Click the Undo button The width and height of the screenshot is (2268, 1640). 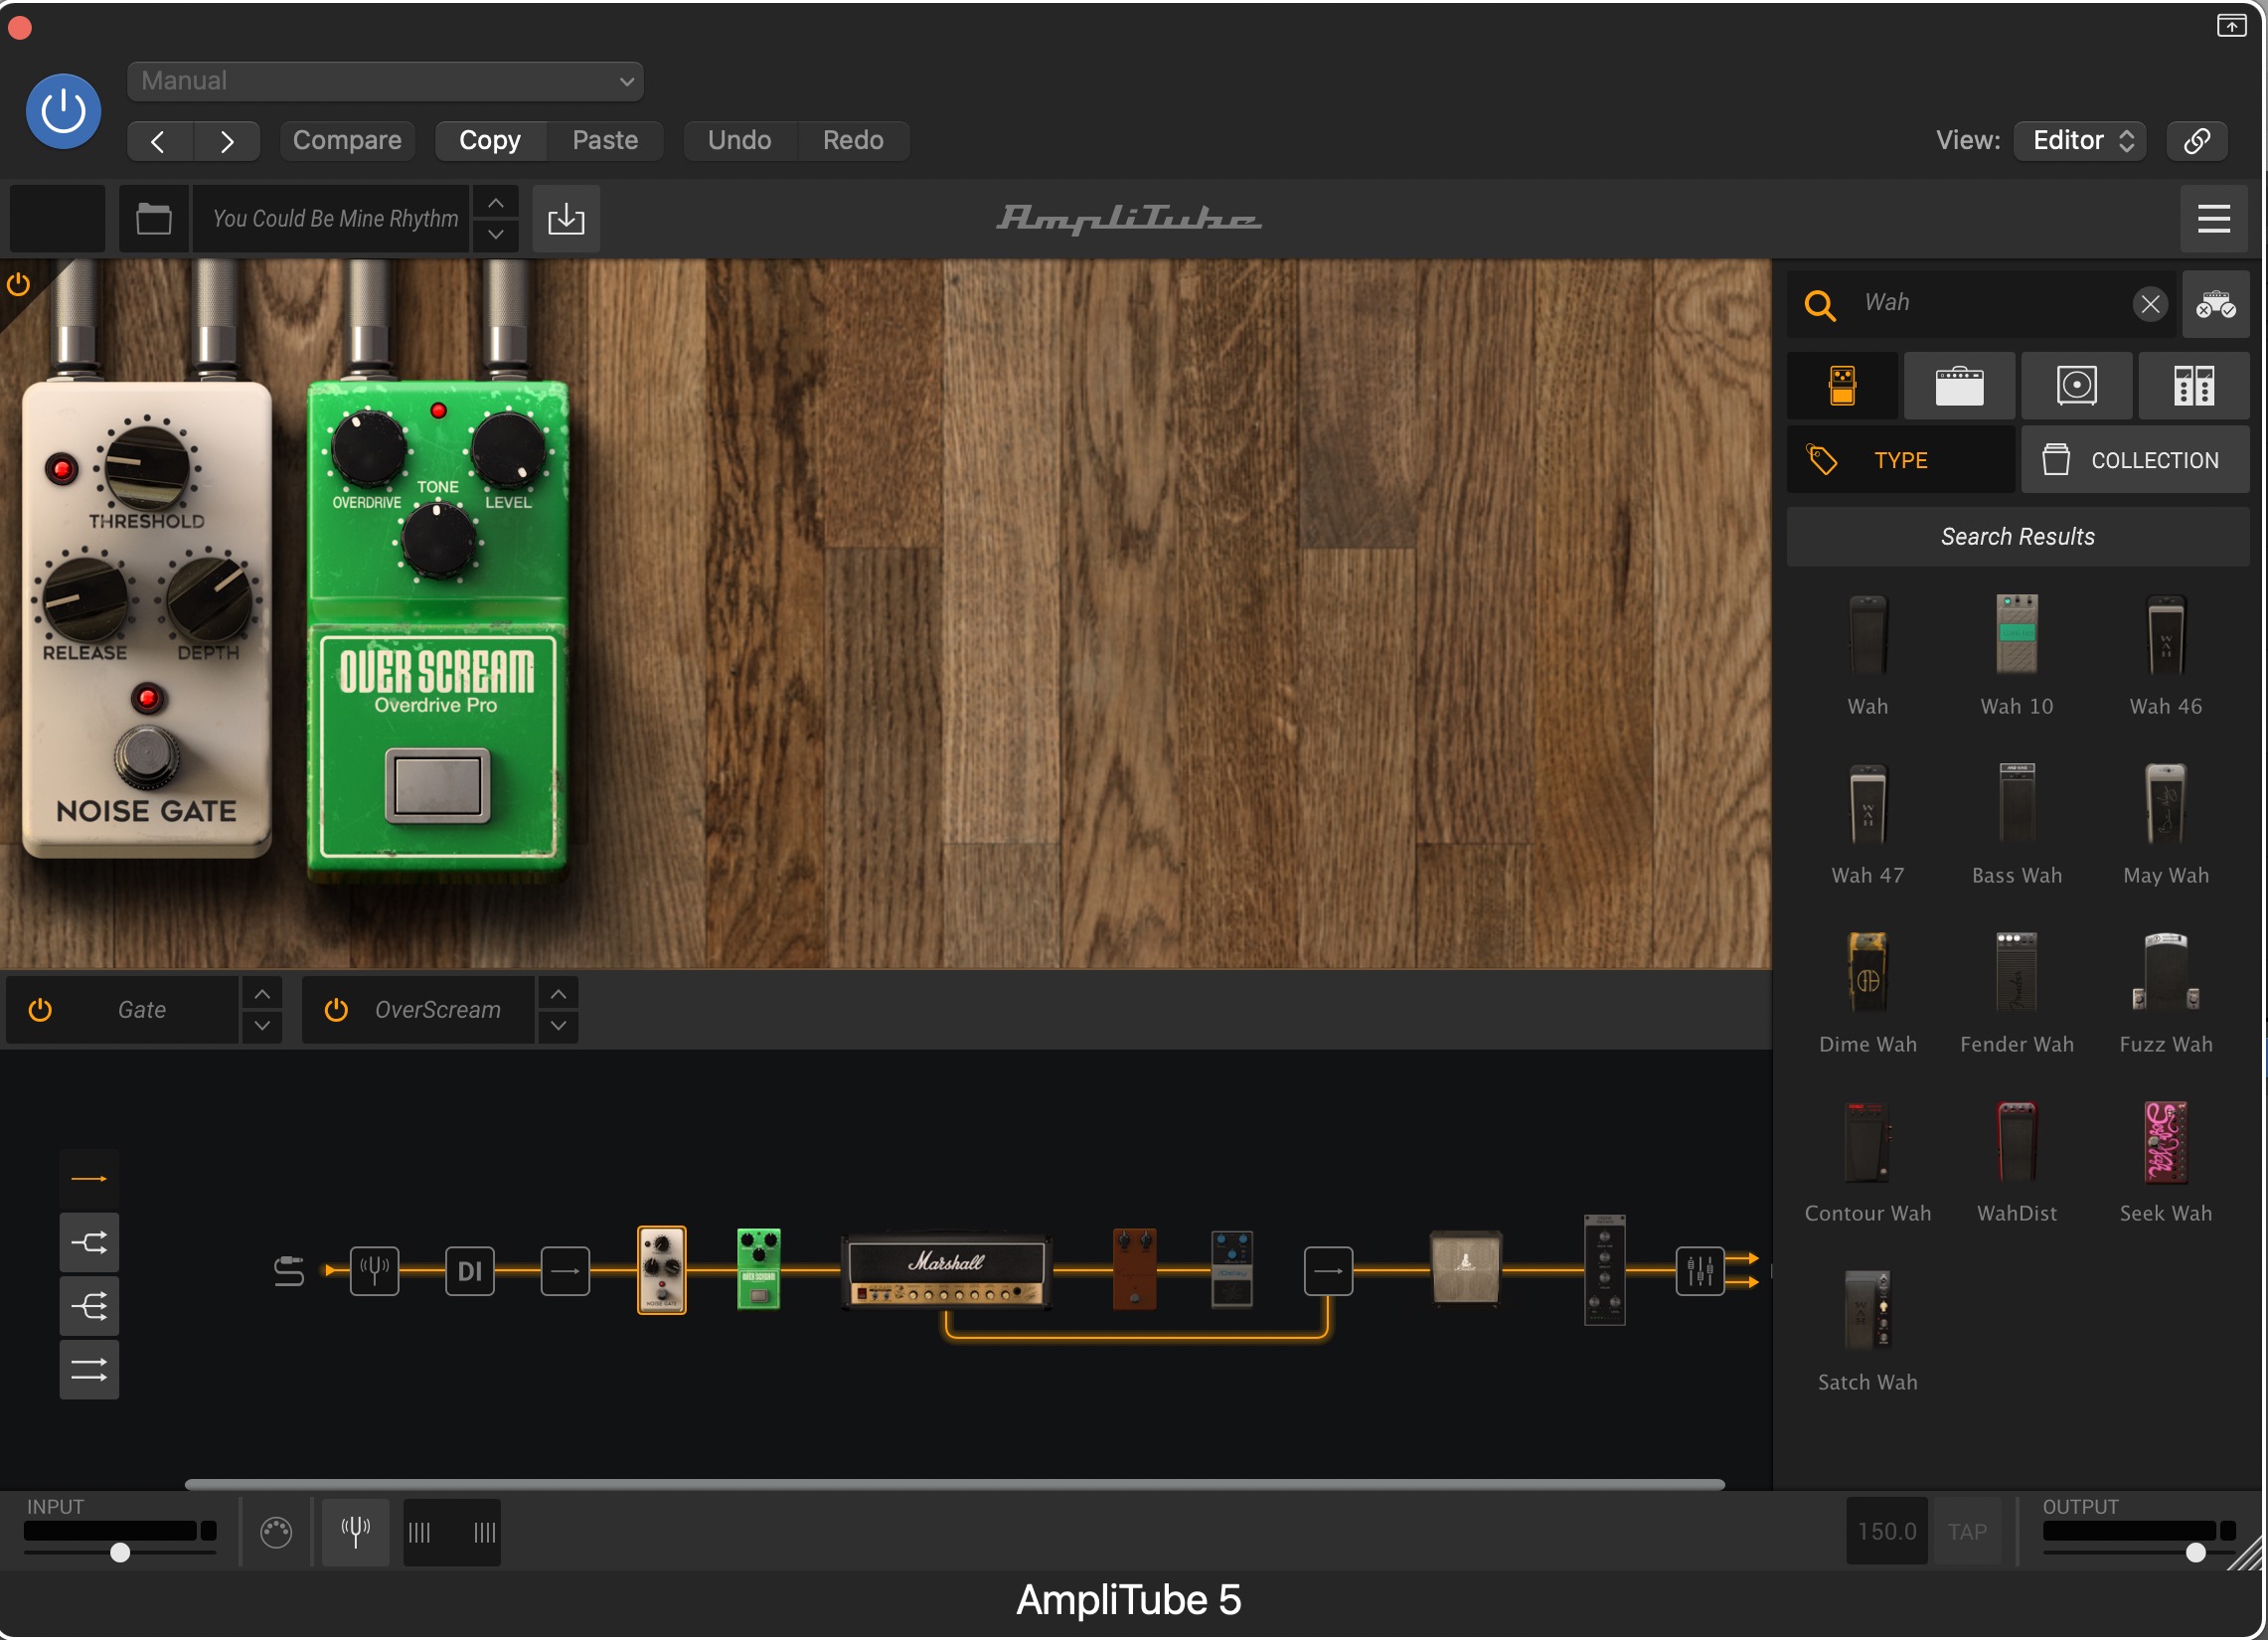[x=740, y=141]
